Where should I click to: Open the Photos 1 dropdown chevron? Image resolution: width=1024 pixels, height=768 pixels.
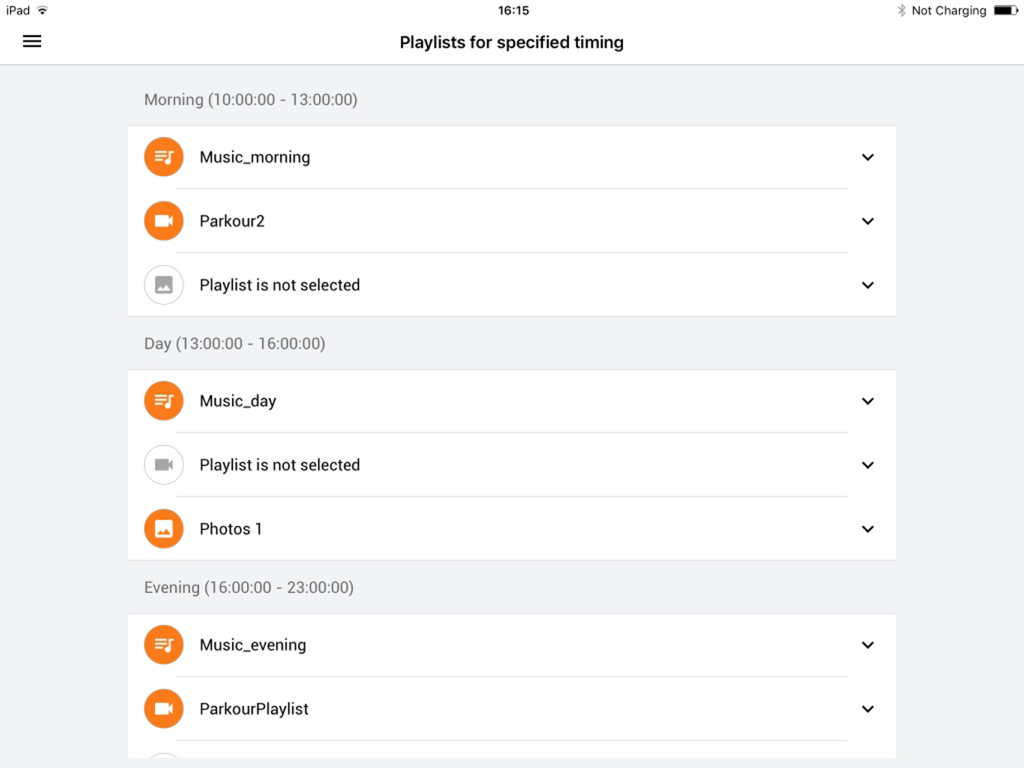tap(868, 529)
